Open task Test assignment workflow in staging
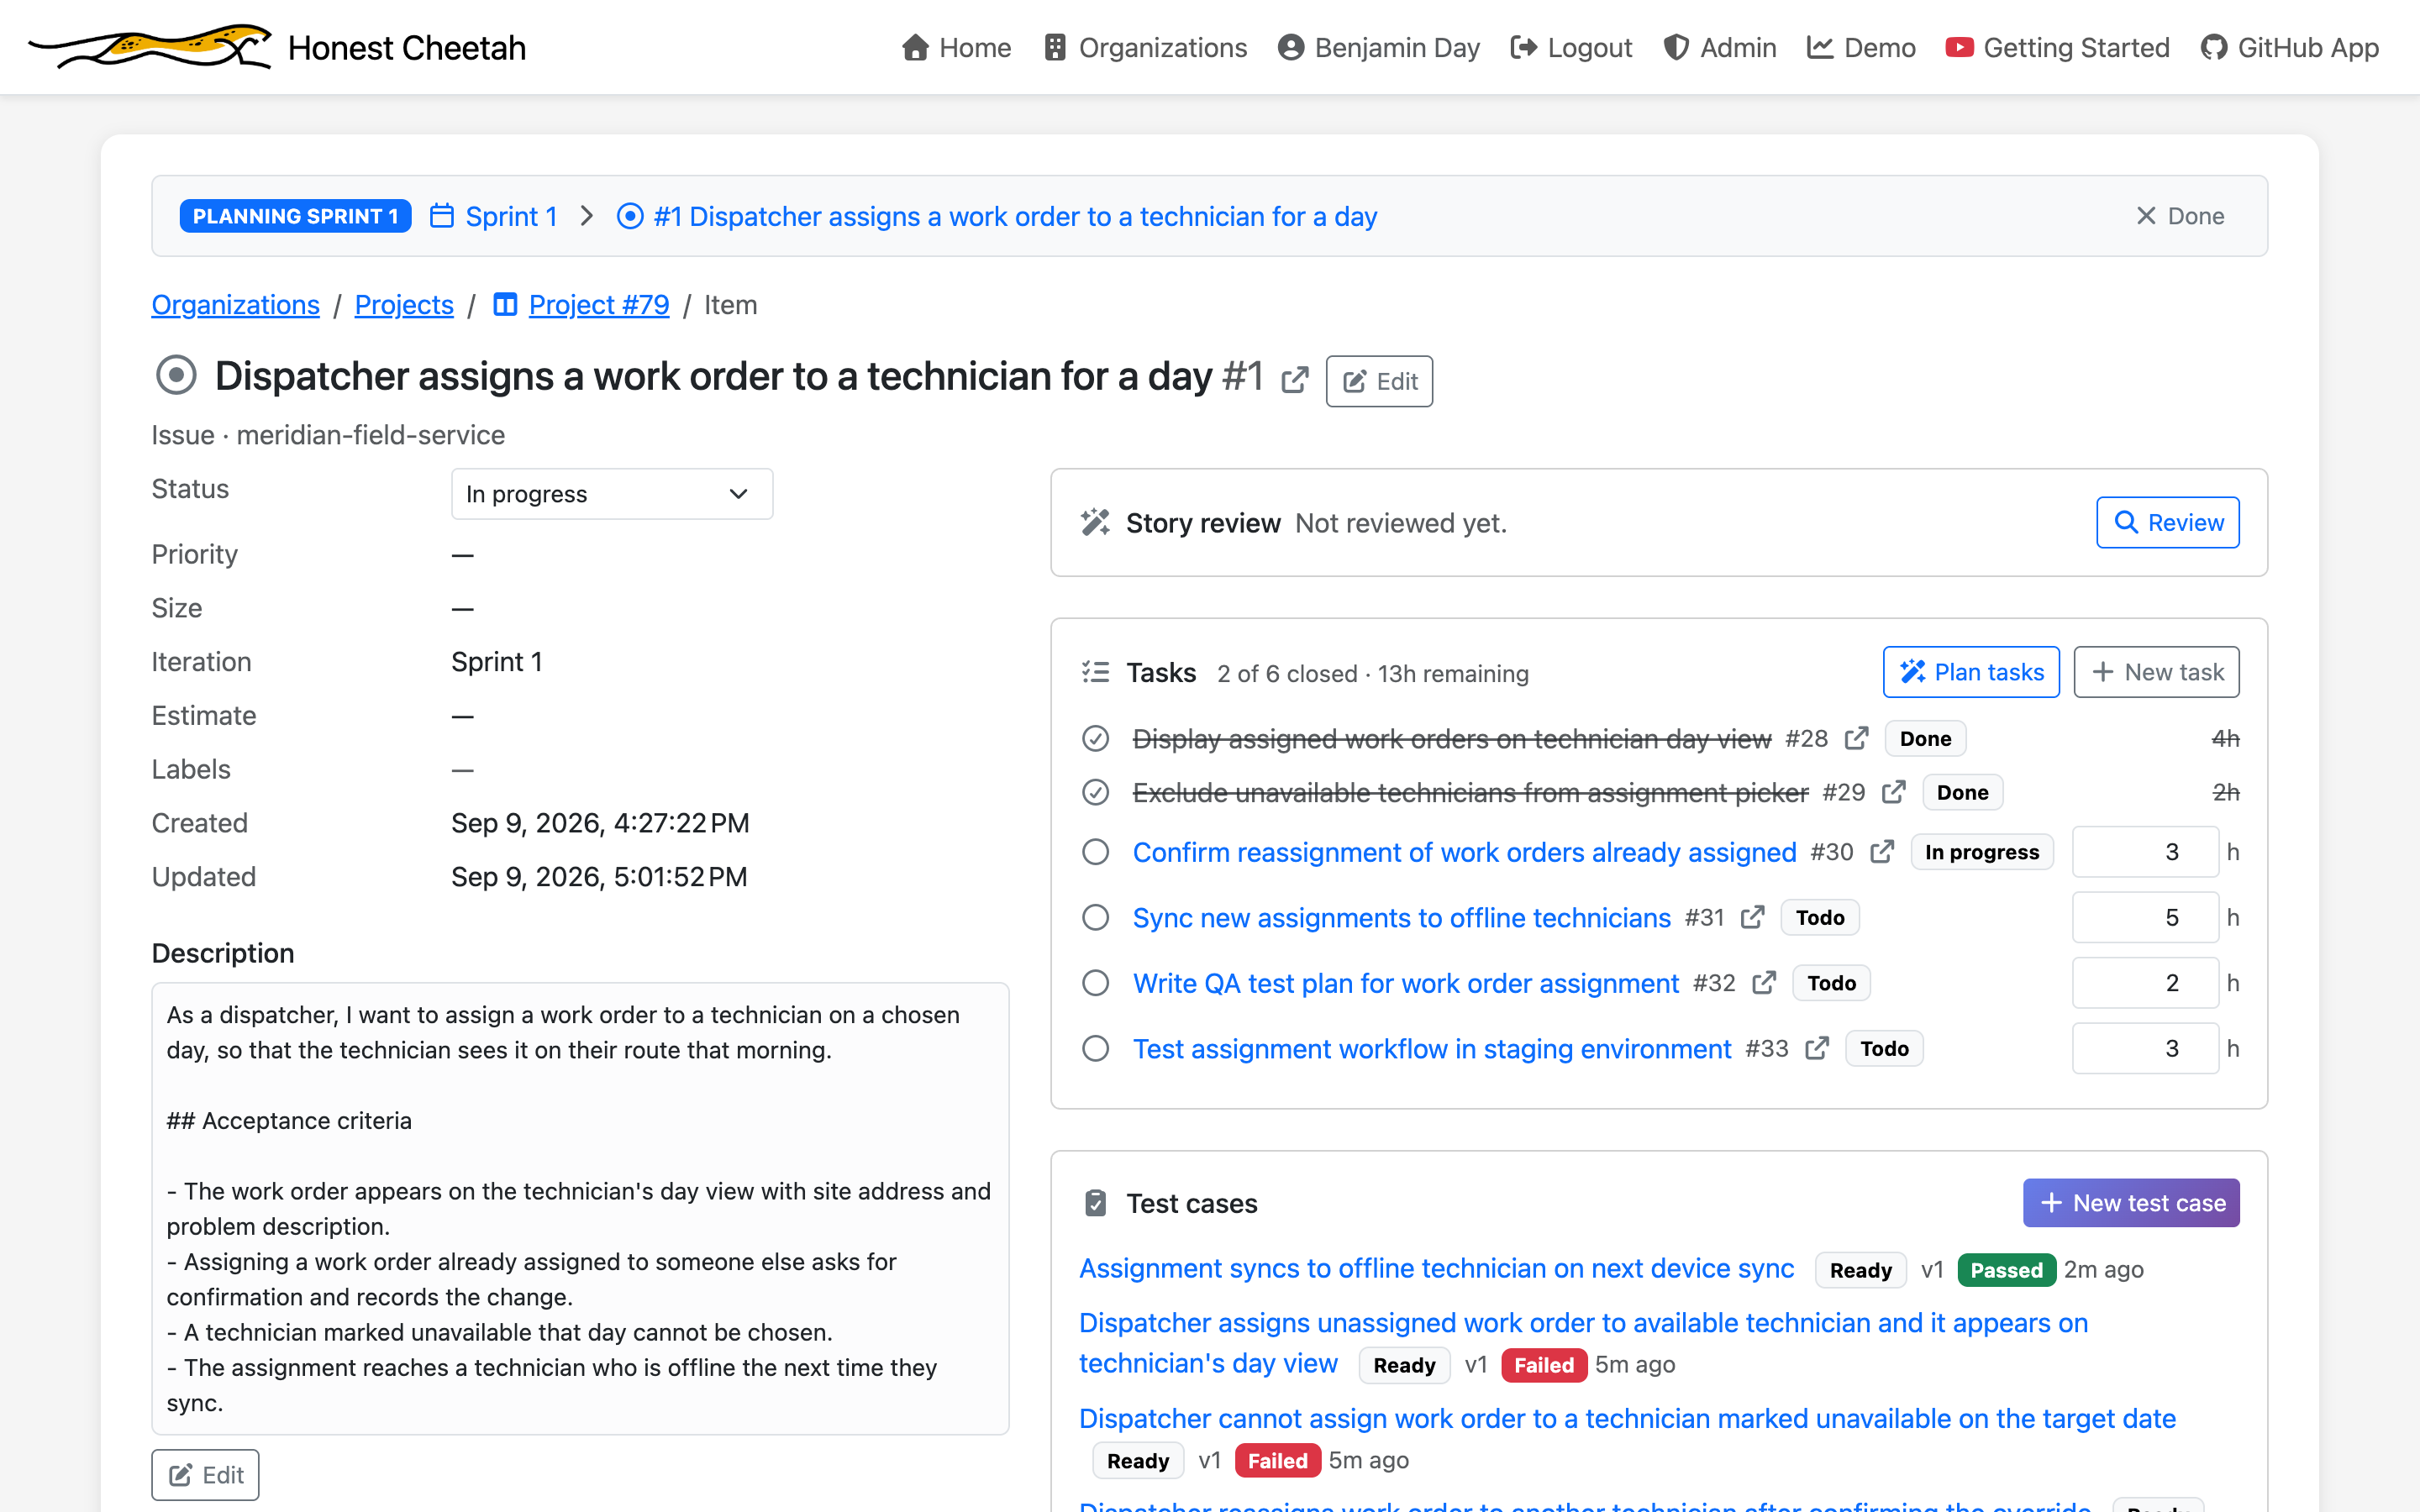This screenshot has height=1512, width=2420. tap(1431, 1048)
